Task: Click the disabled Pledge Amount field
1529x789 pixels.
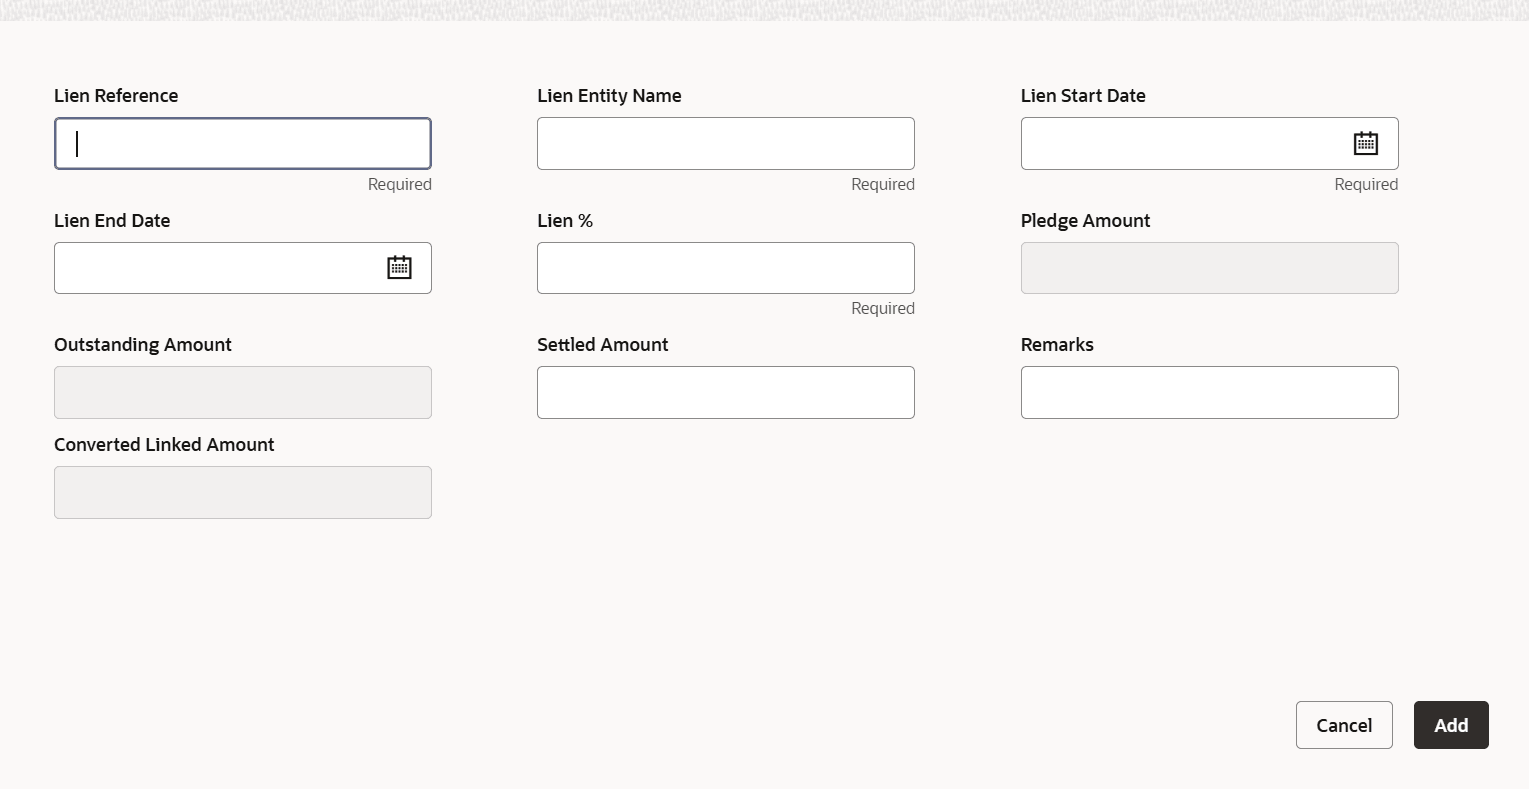Action: tap(1210, 268)
